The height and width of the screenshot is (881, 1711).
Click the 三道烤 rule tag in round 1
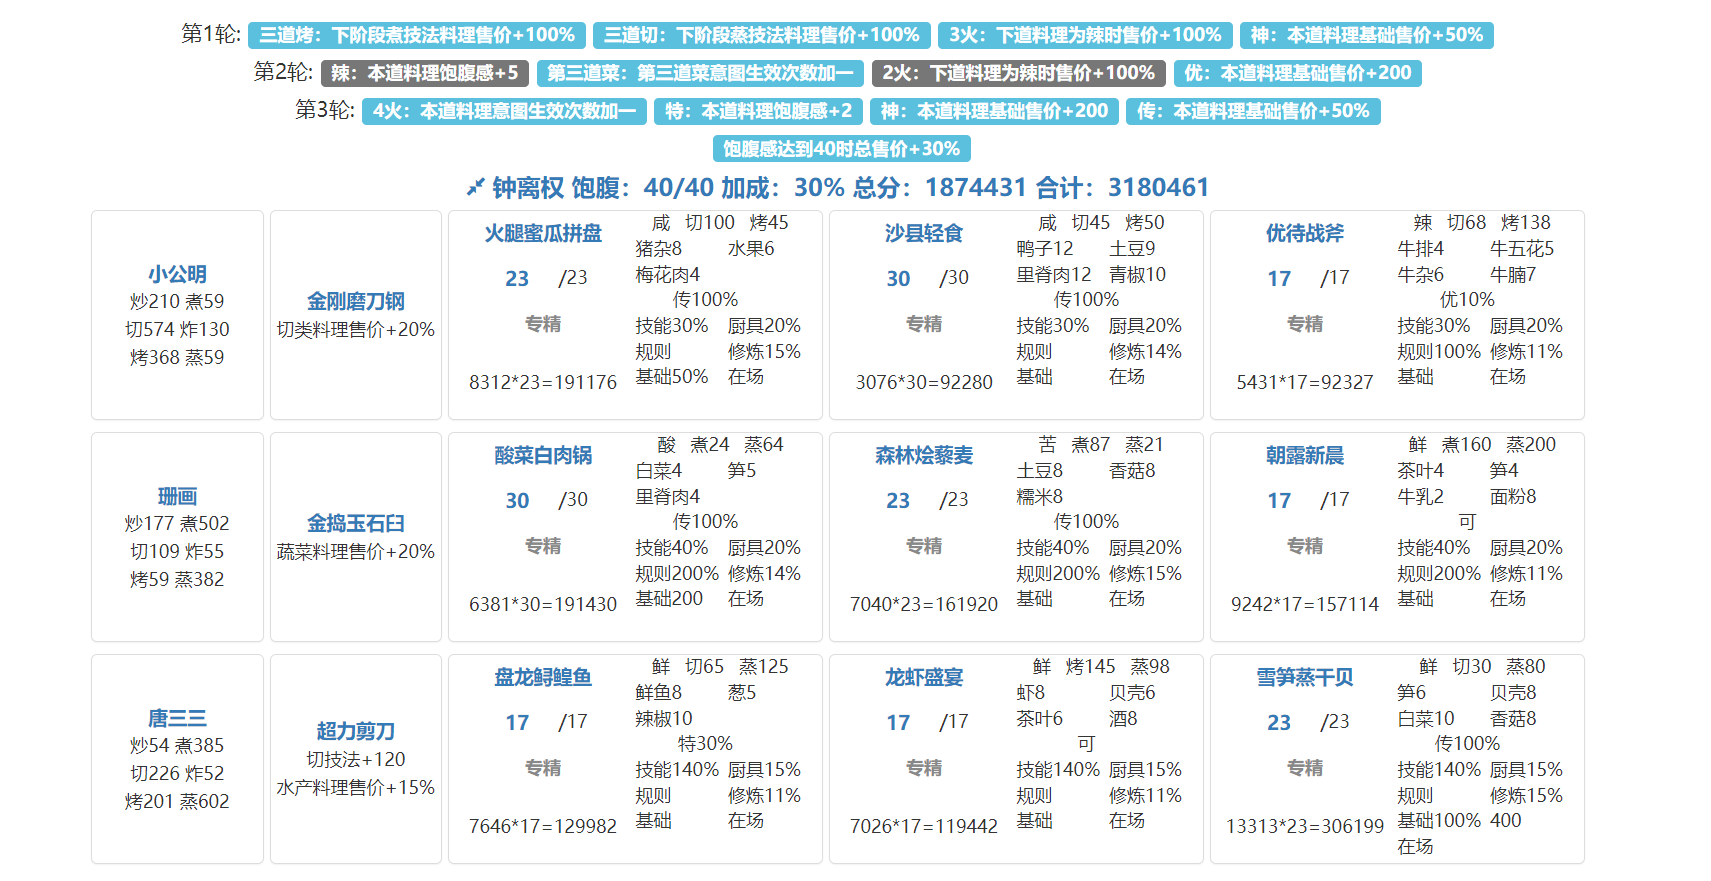[416, 35]
